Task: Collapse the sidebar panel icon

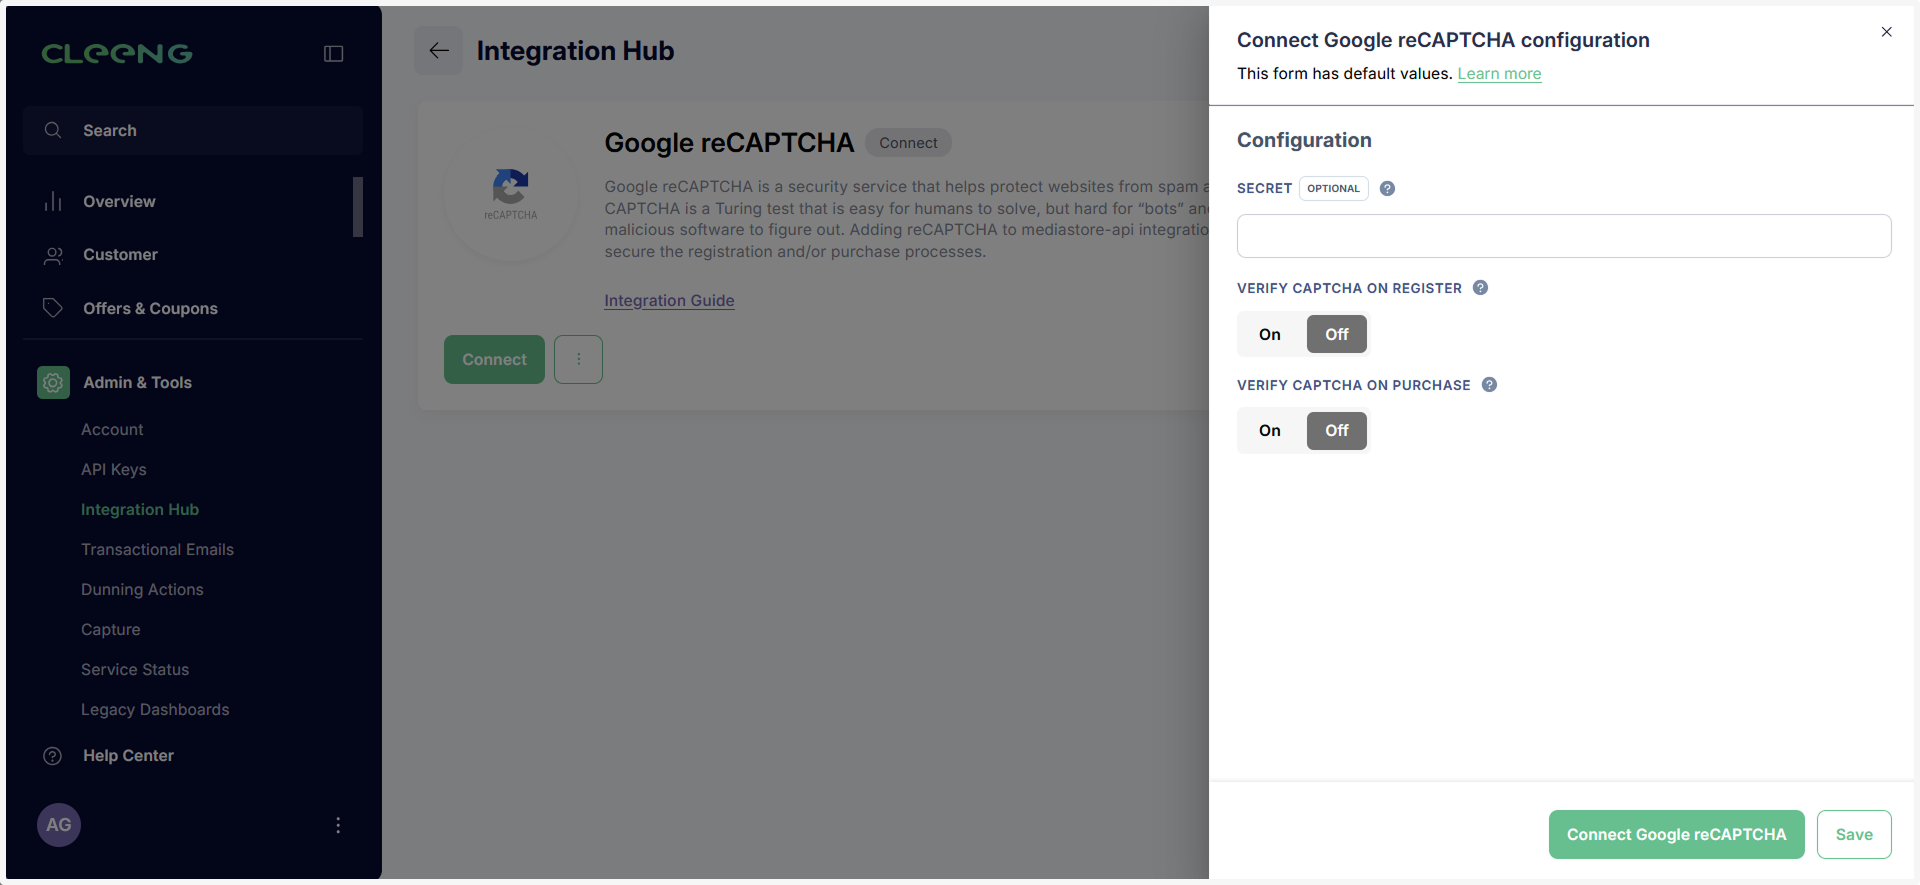Action: point(334,54)
